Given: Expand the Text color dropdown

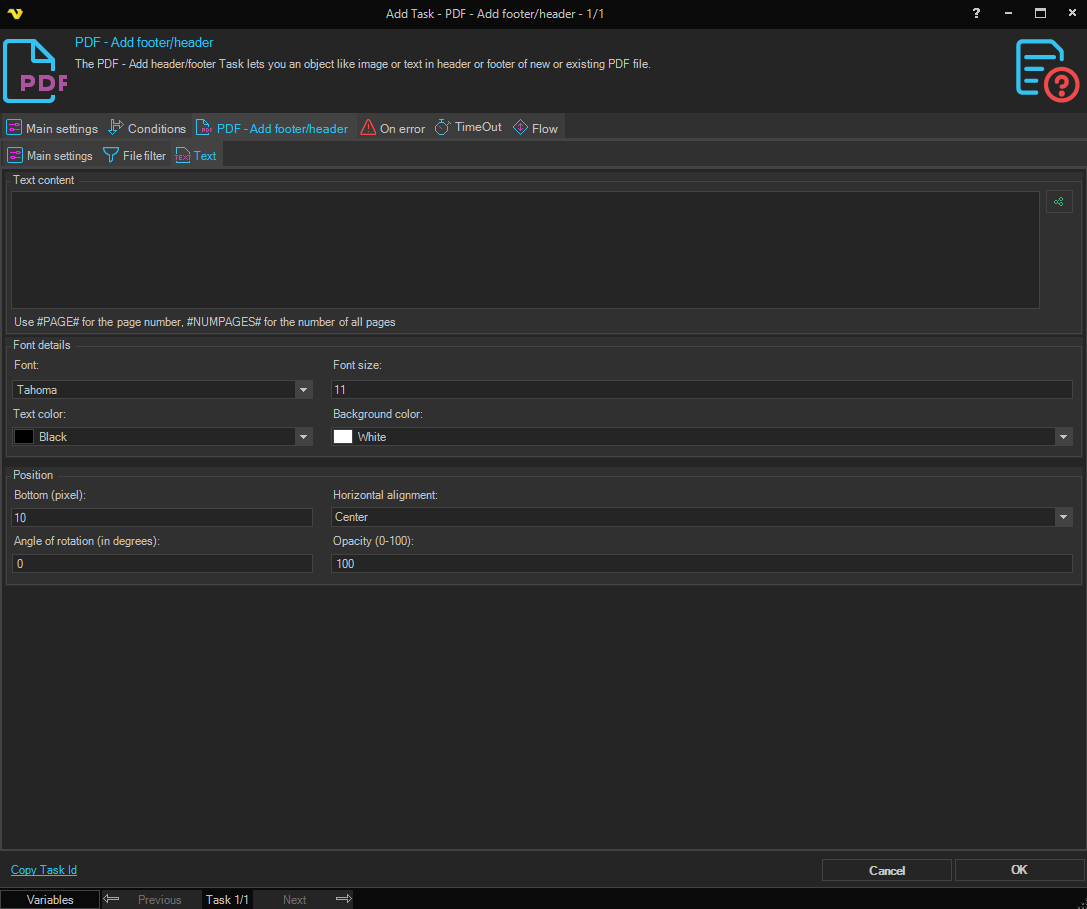Looking at the screenshot, I should point(303,437).
